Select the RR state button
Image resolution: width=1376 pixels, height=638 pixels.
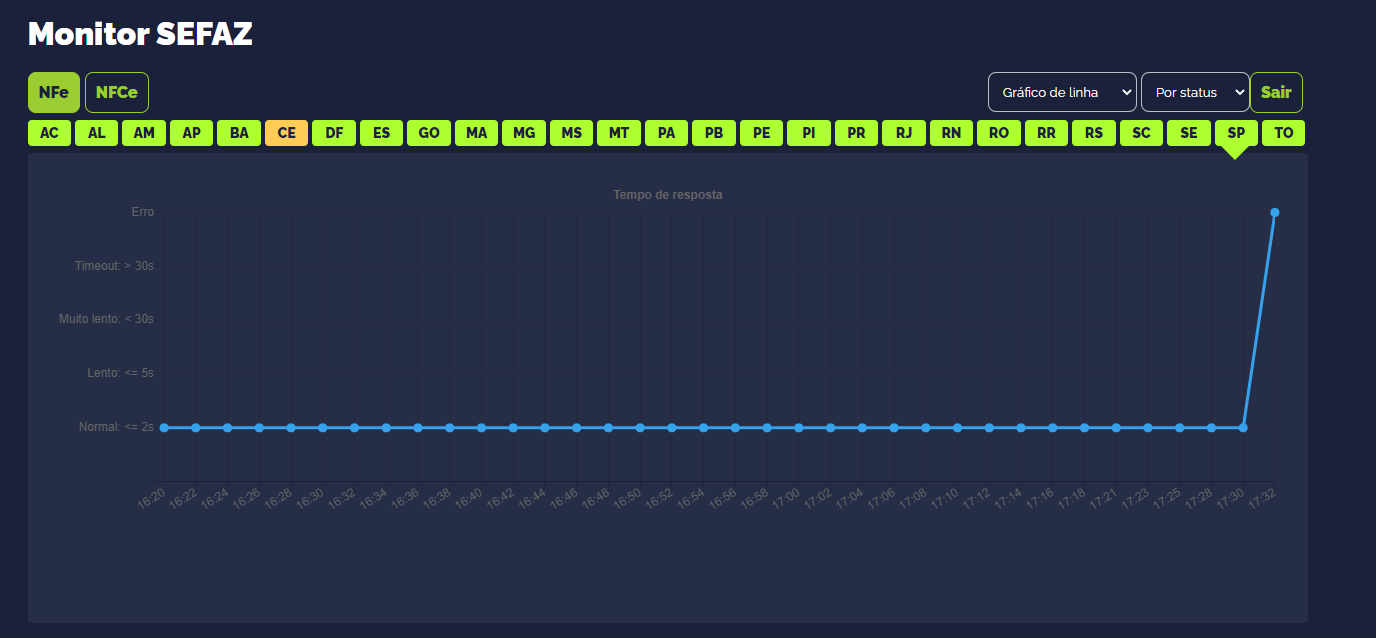pos(1047,133)
